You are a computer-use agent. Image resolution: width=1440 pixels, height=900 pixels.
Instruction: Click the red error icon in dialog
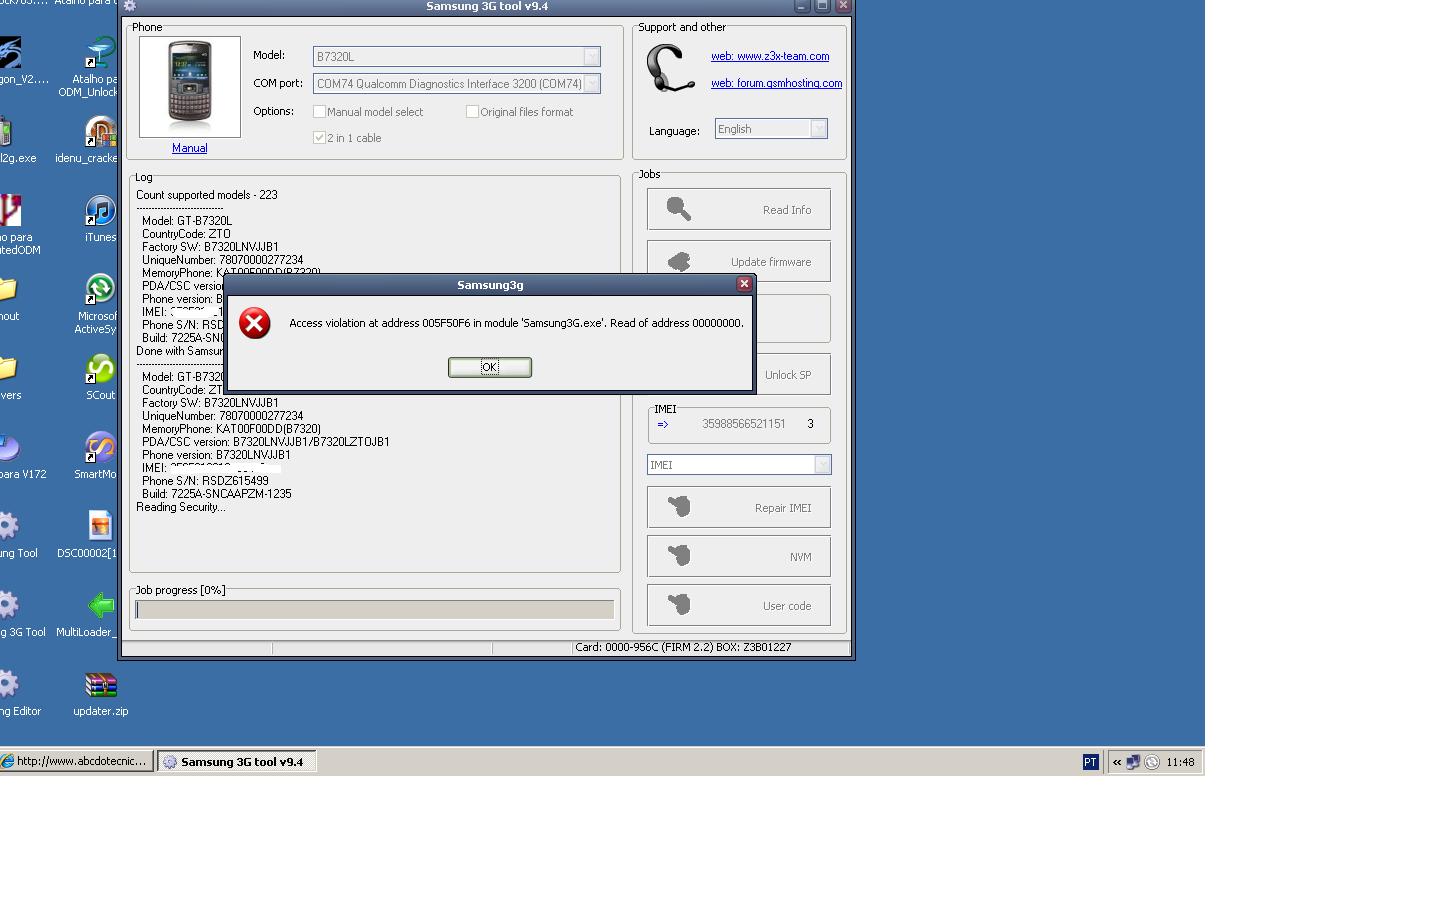[255, 323]
